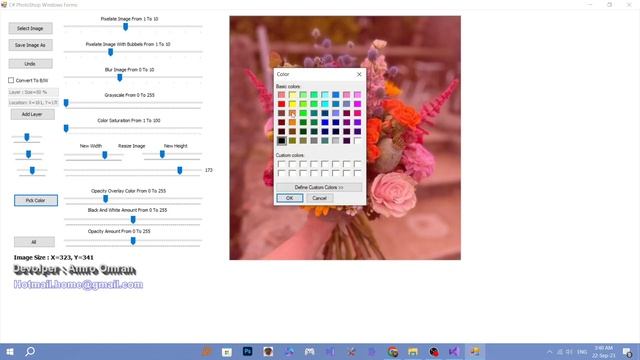Cancel the Color dialog
Viewport: 640px width, 360px height.
coord(319,198)
